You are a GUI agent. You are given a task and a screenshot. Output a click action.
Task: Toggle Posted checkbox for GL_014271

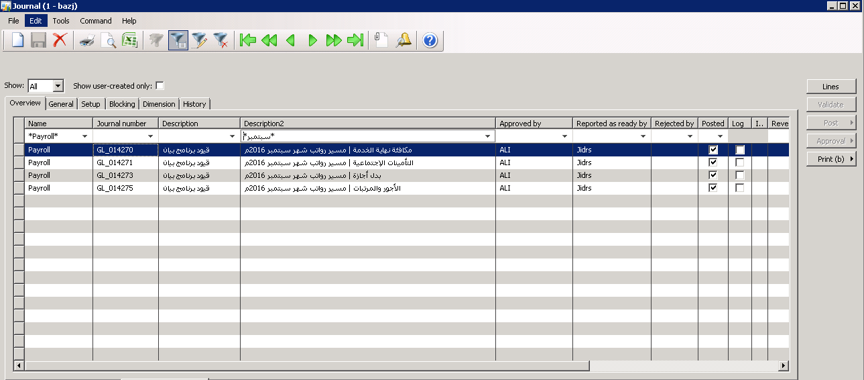[713, 162]
